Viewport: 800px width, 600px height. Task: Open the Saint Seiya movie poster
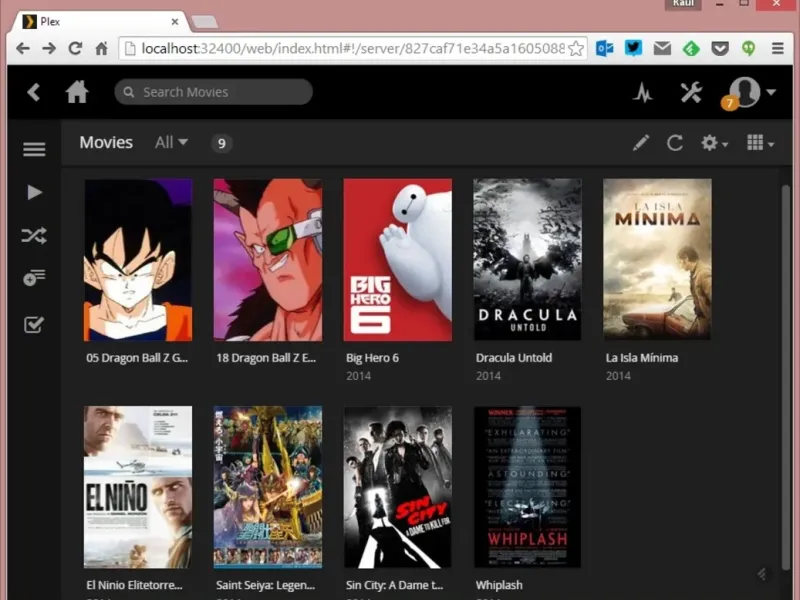[x=268, y=487]
